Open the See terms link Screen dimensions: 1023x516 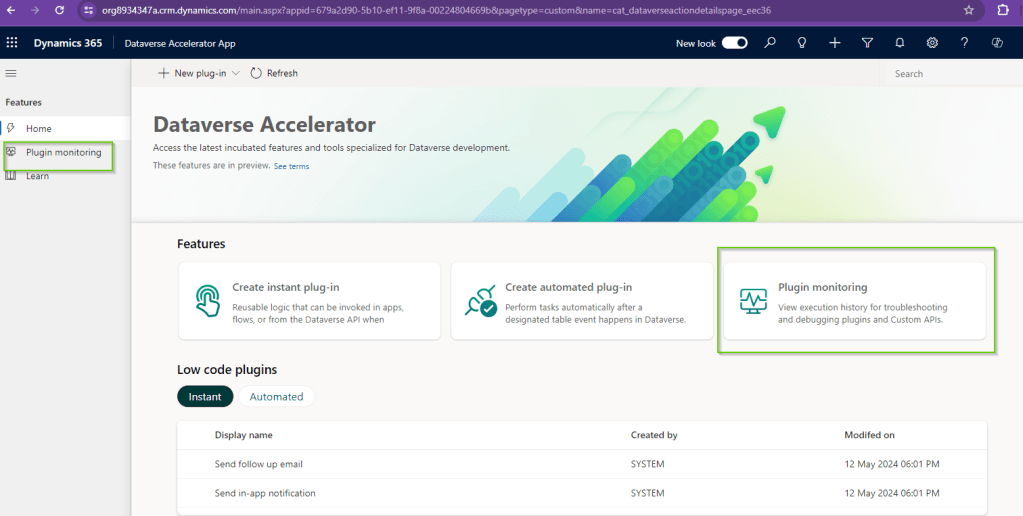[x=291, y=166]
